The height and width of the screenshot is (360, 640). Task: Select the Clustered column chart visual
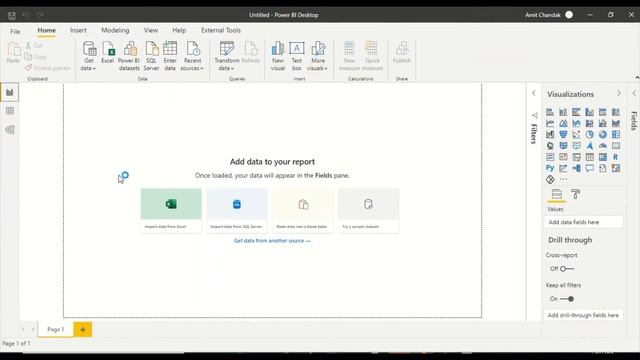click(x=589, y=112)
